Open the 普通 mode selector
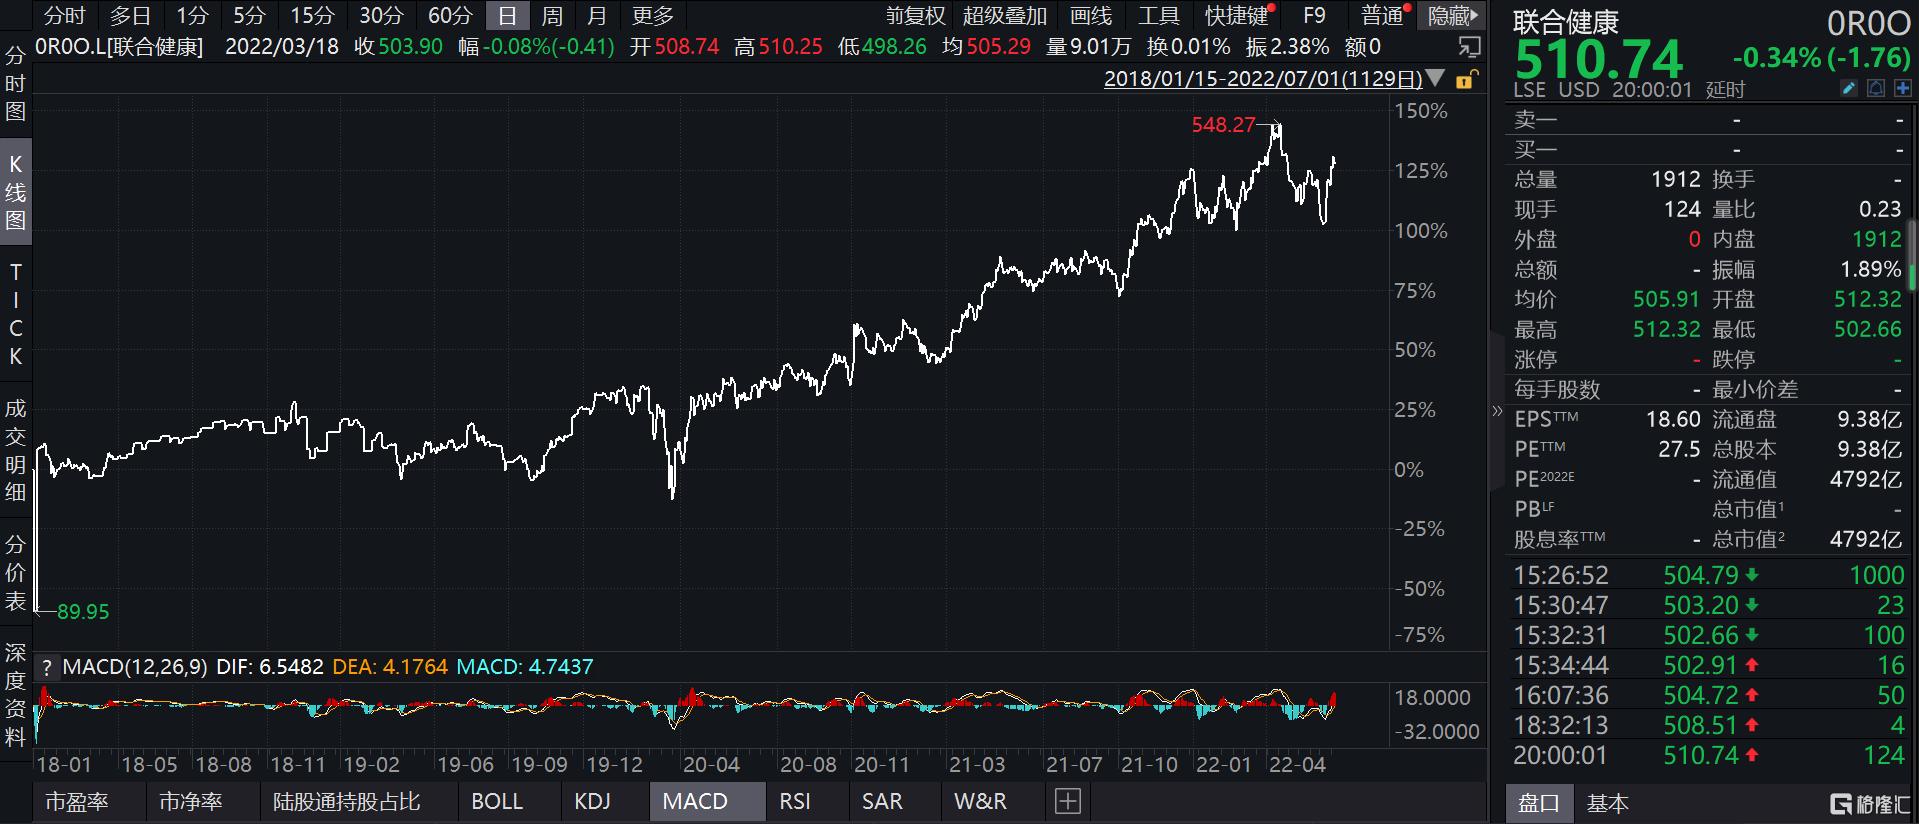This screenshot has height=824, width=1919. coord(1384,15)
